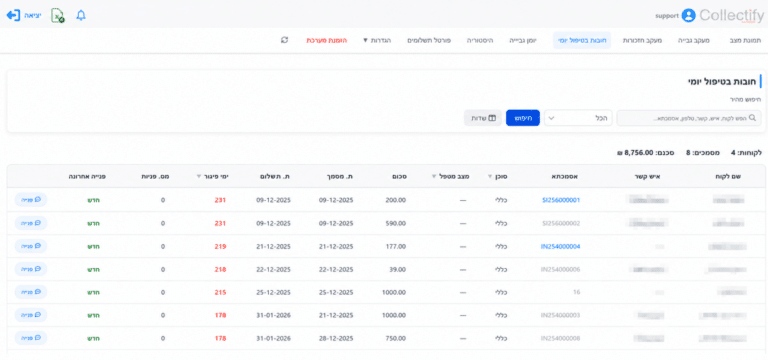Click פנייה button in reference 16 row
The image size is (768, 360).
click(31, 292)
